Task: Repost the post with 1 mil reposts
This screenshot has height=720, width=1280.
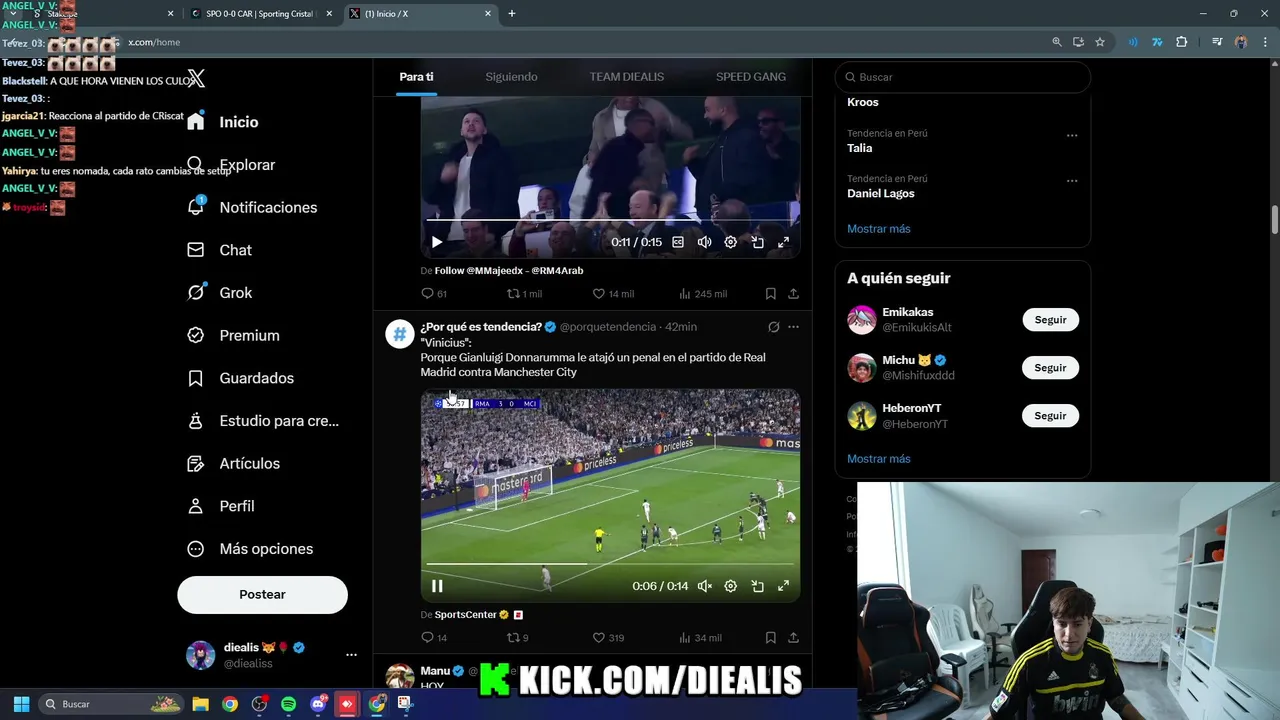Action: (x=524, y=294)
